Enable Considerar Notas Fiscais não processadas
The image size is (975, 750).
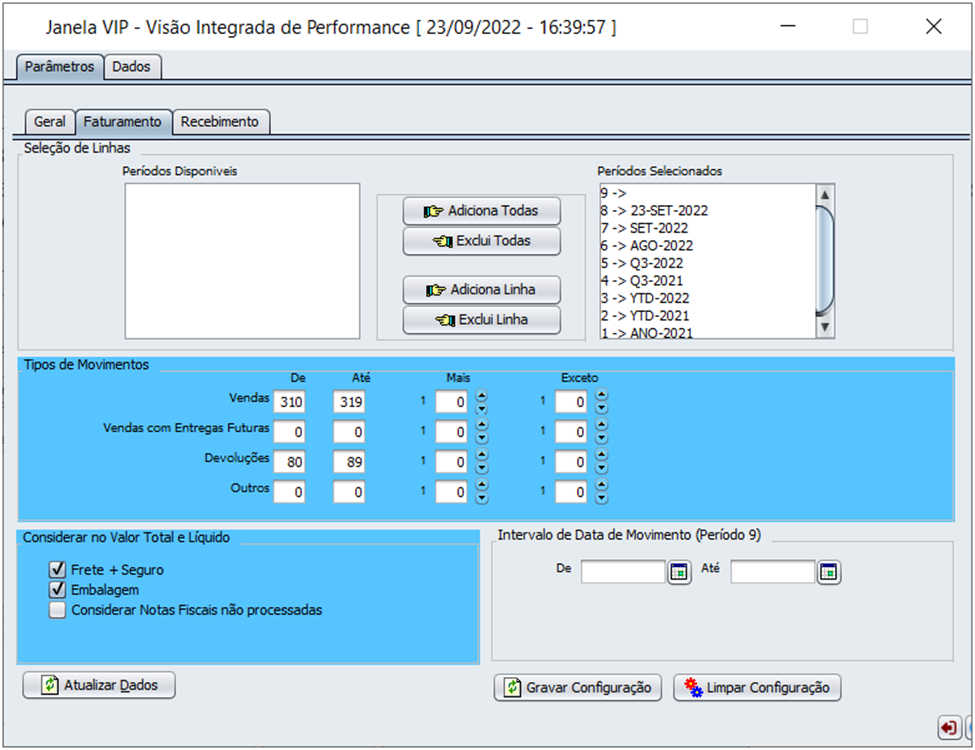[58, 610]
